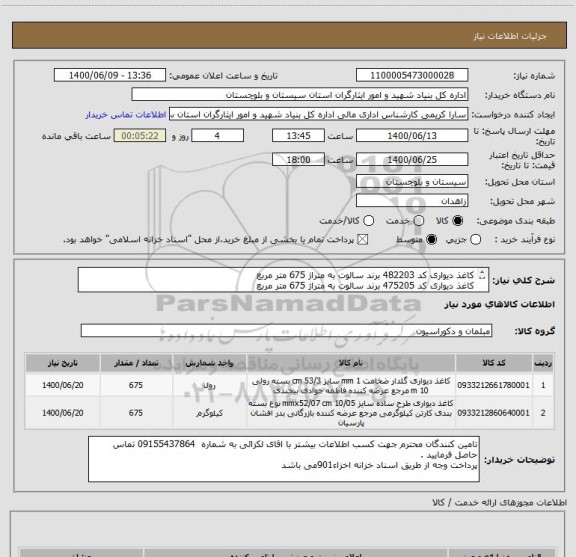Click quantity 675 in row 2
Image resolution: width=576 pixels, height=557 pixels.
tap(136, 413)
